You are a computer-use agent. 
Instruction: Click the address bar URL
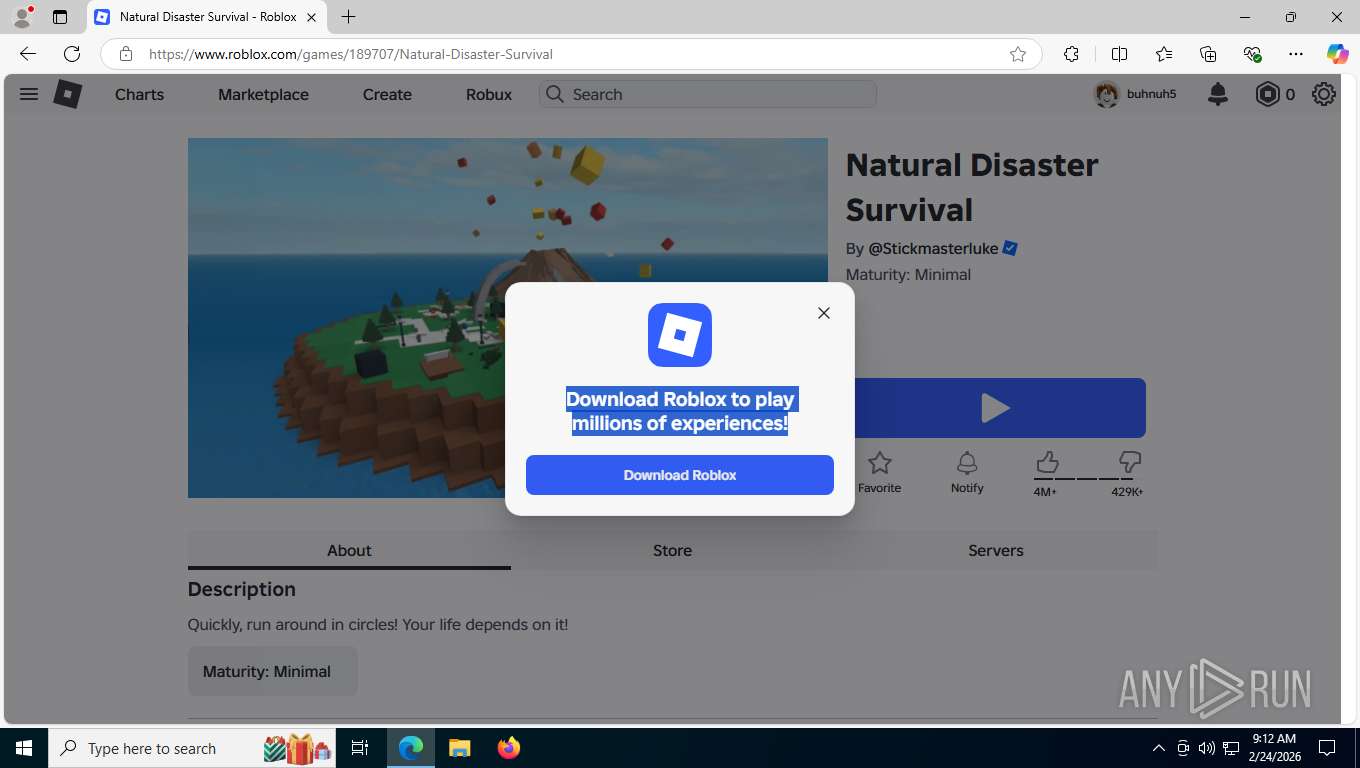[350, 54]
